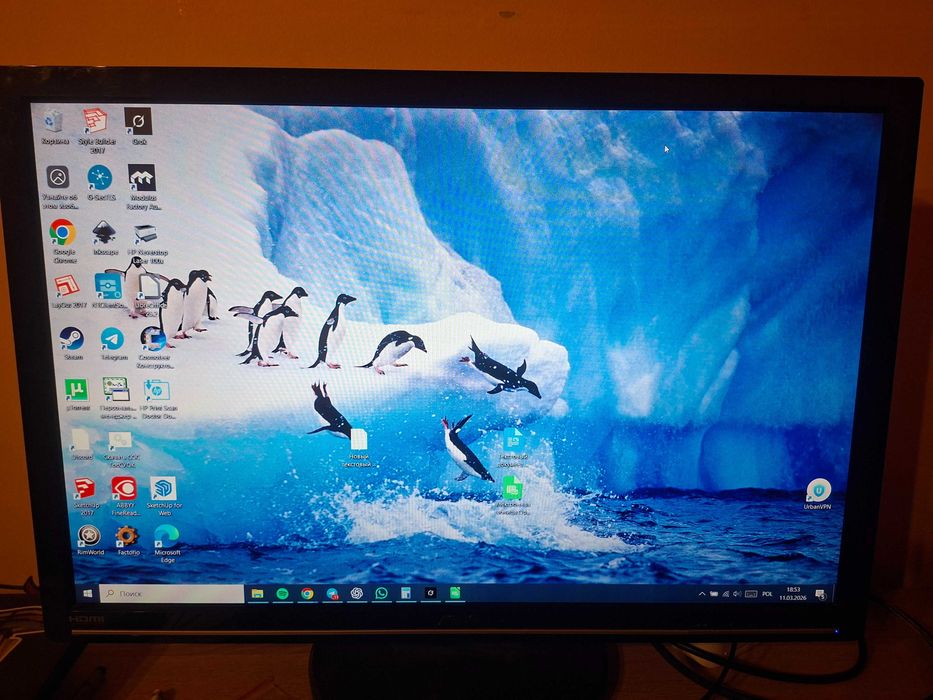This screenshot has width=933, height=700.
Task: Launch LayOut 2017 shortcut
Action: point(68,292)
